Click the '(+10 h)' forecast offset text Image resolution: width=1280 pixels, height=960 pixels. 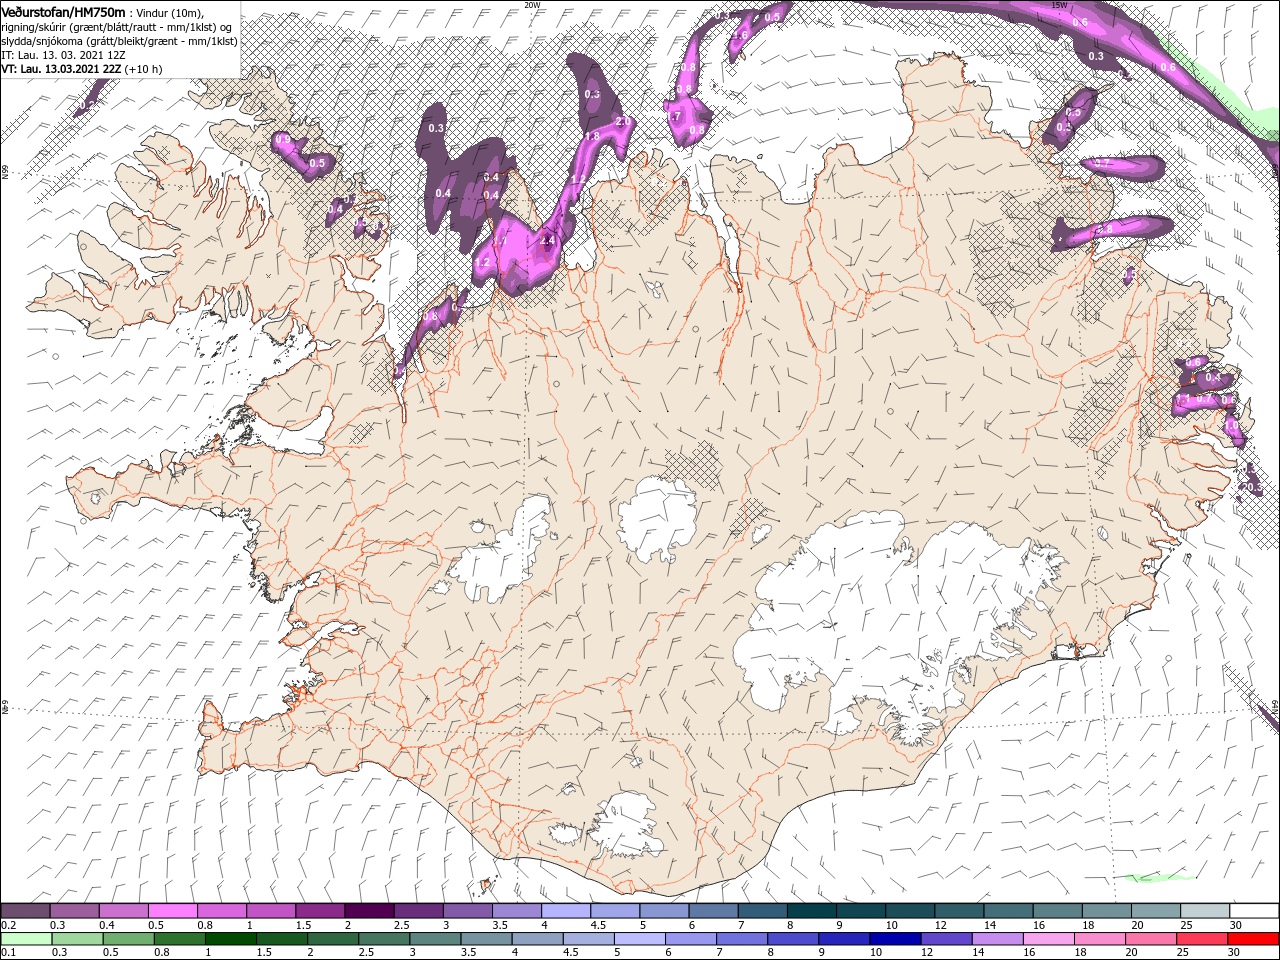(143, 69)
